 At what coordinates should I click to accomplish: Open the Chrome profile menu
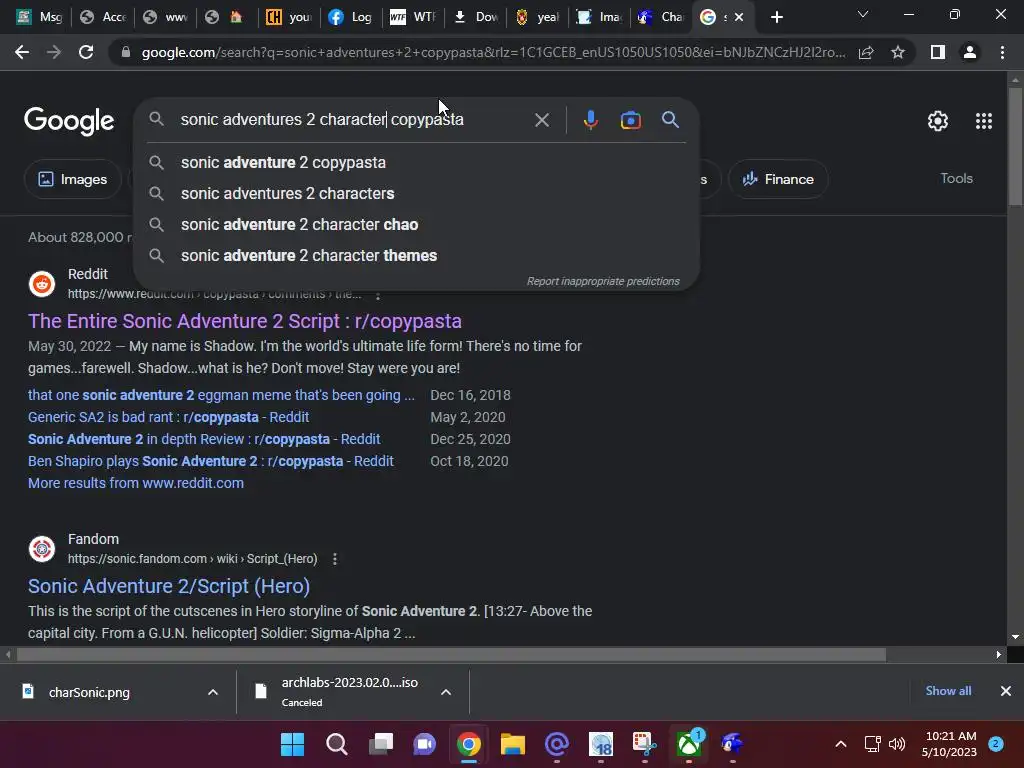[x=970, y=52]
